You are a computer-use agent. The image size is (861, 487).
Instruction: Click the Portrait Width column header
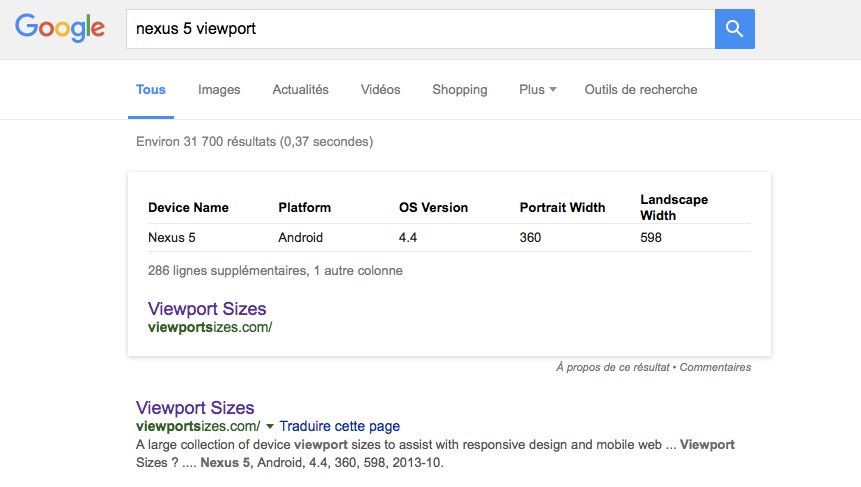pos(562,208)
